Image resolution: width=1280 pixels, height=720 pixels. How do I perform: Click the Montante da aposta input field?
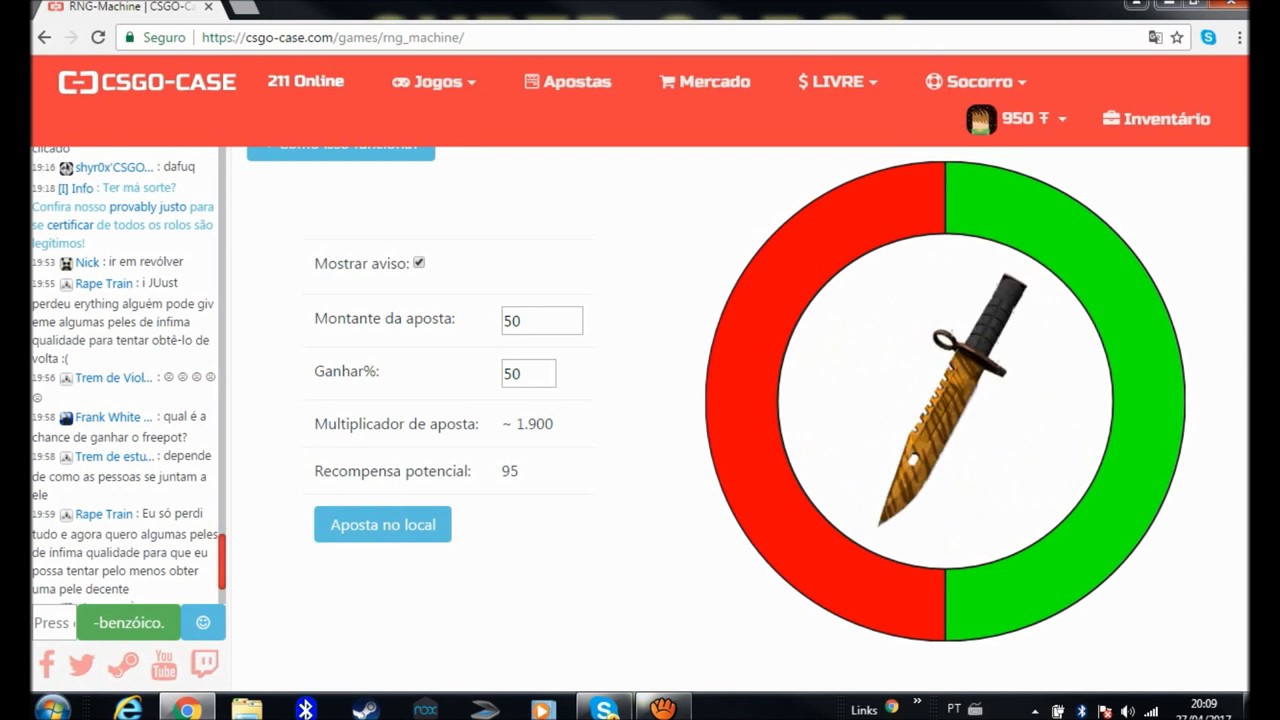coord(542,321)
